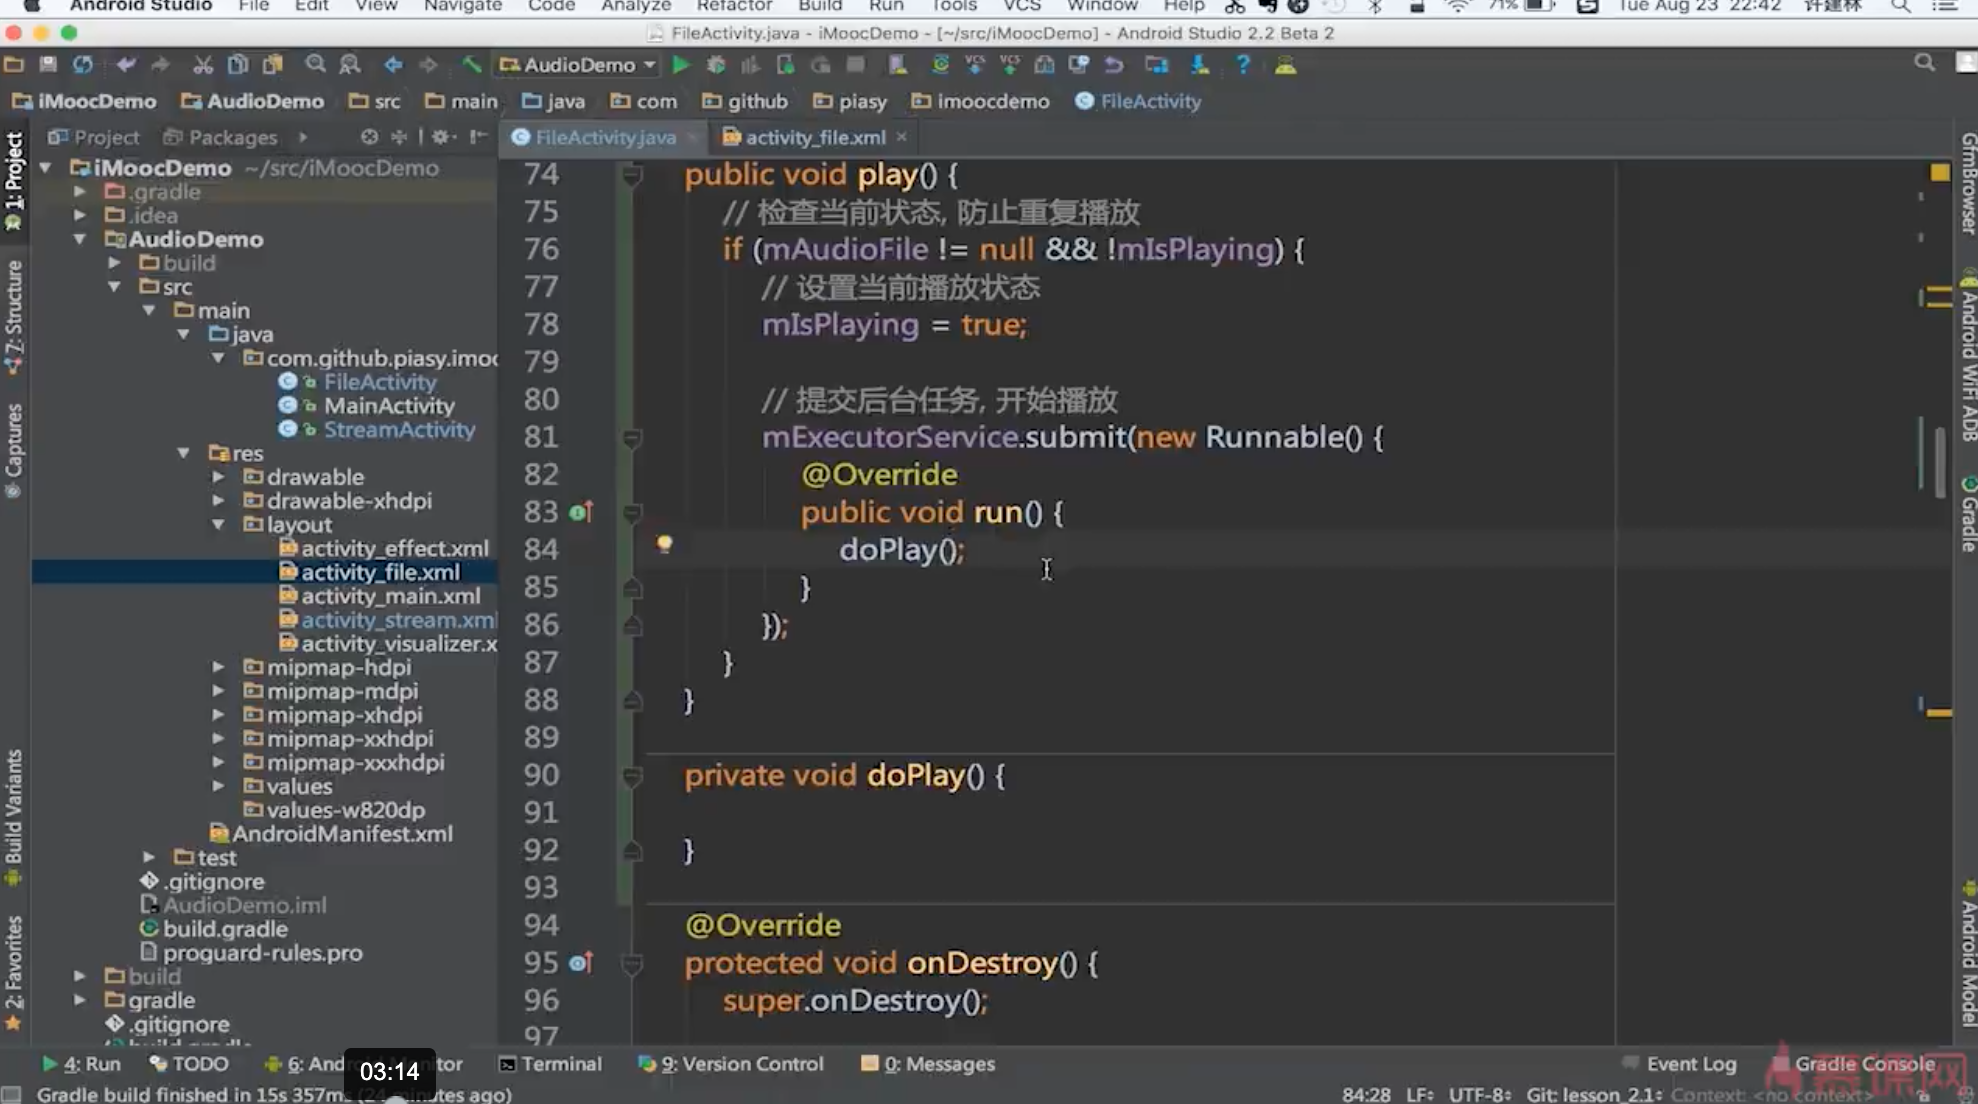
Task: Open the AudioDemo run configuration dropdown
Action: 578,65
